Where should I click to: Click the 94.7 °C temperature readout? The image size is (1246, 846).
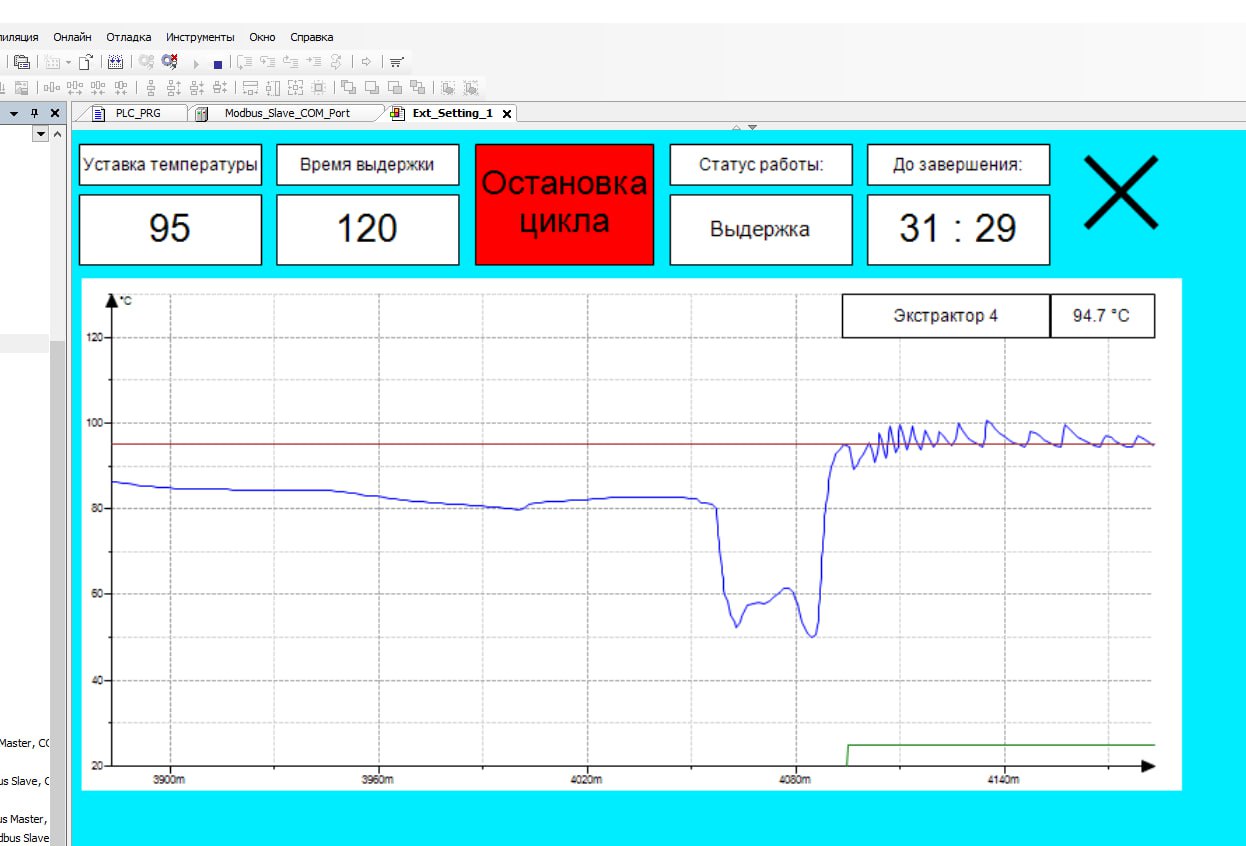point(1102,316)
